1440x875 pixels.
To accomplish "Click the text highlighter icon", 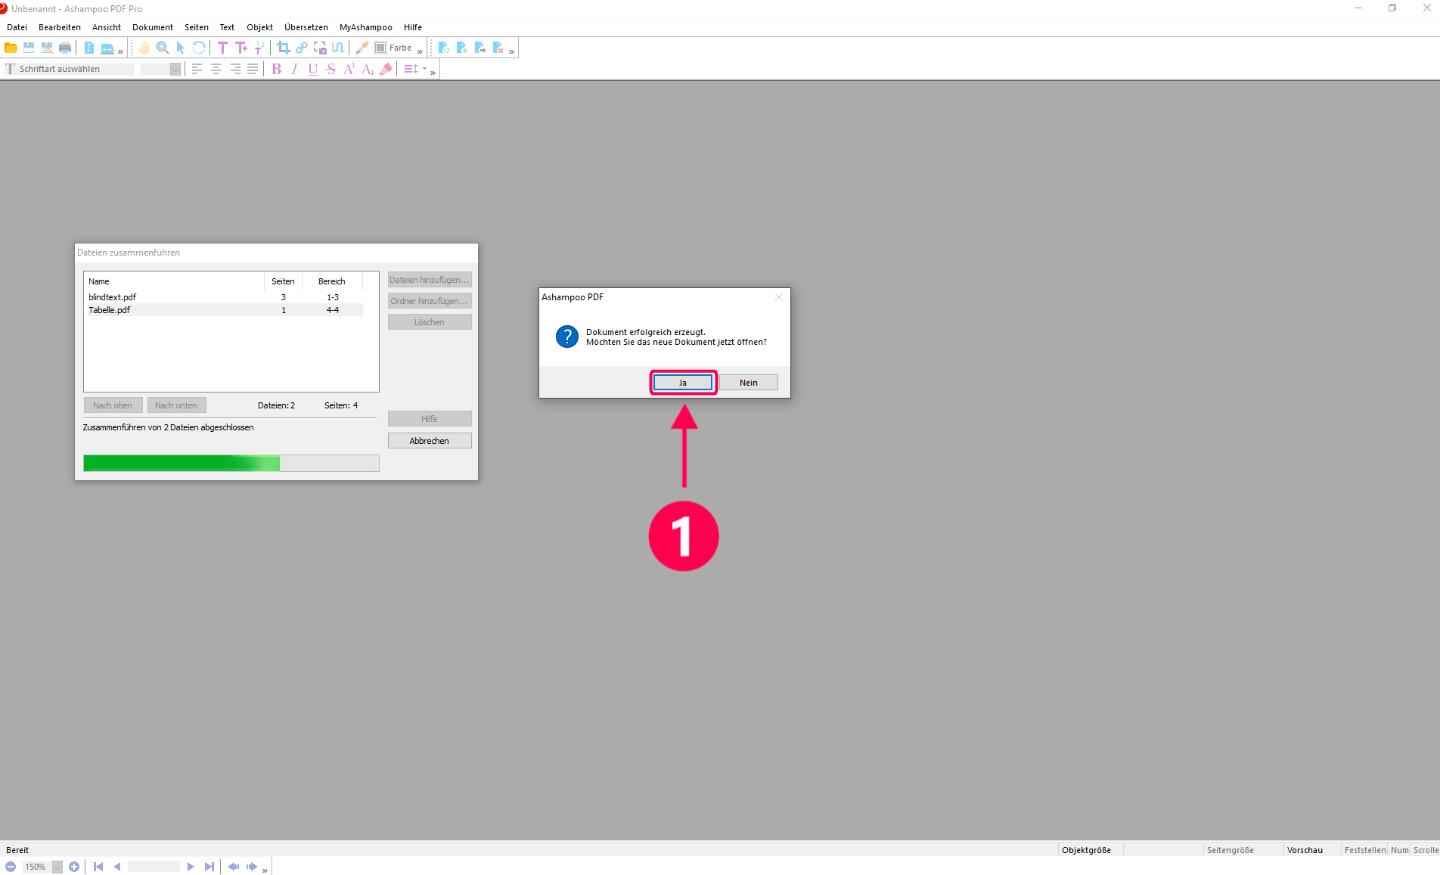I will coord(386,69).
